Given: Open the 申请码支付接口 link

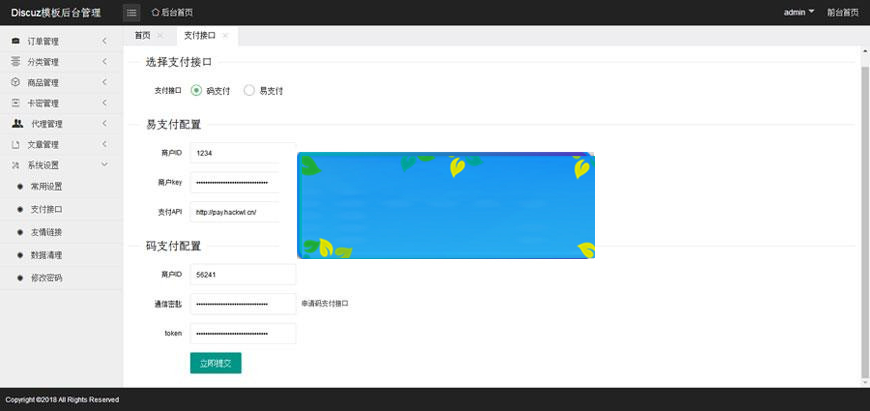Looking at the screenshot, I should click(325, 303).
